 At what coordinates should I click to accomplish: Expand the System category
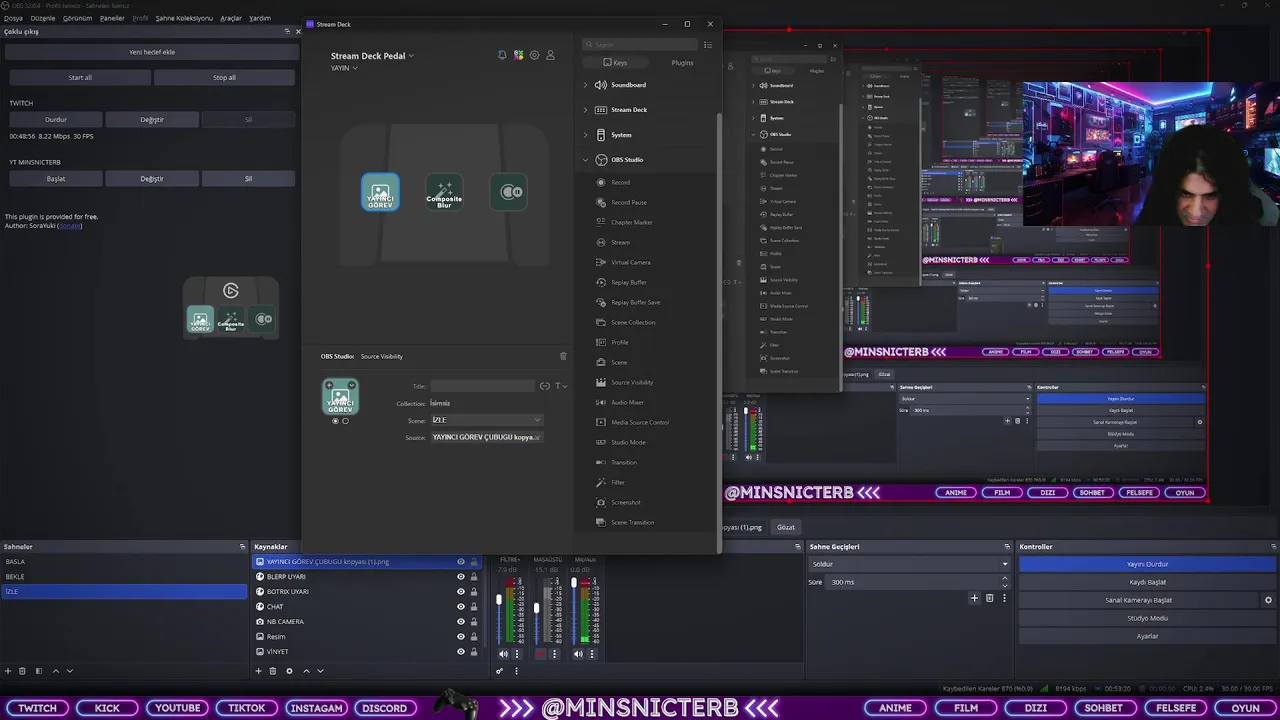pyautogui.click(x=586, y=135)
